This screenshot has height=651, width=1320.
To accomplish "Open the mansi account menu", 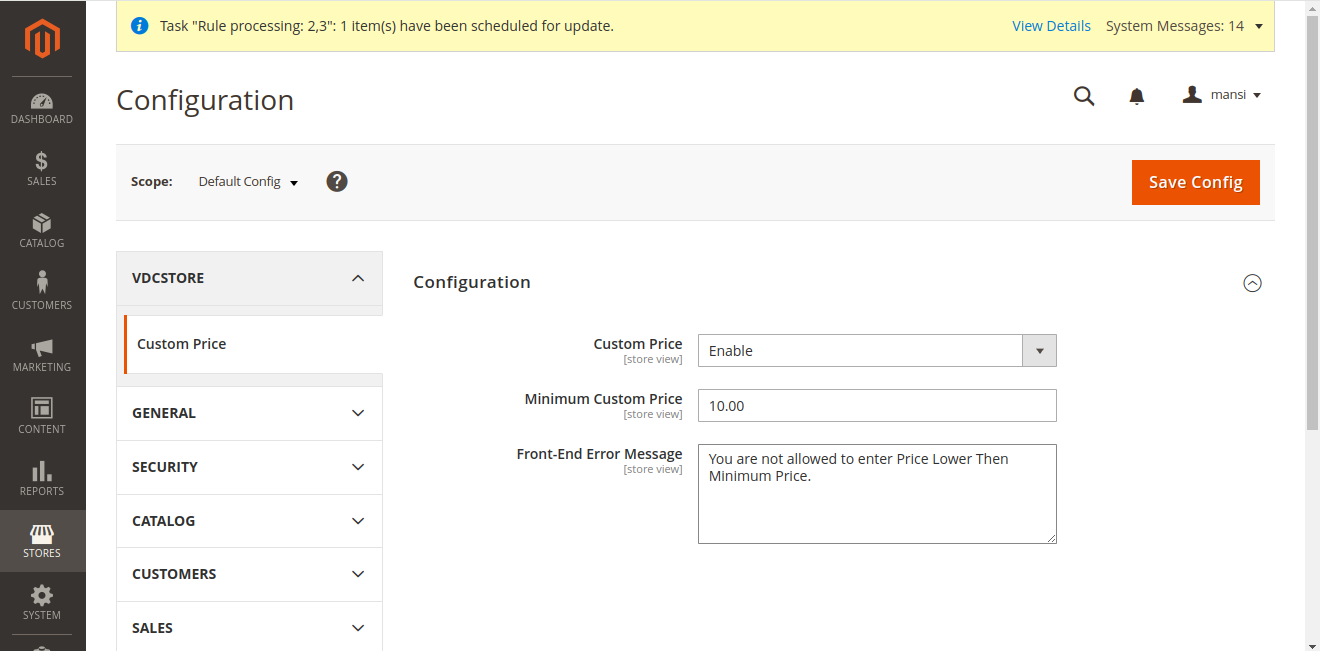I will [x=1222, y=95].
